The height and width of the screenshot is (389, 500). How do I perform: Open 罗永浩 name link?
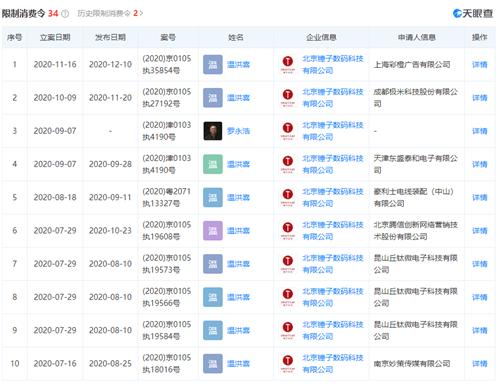[238, 131]
